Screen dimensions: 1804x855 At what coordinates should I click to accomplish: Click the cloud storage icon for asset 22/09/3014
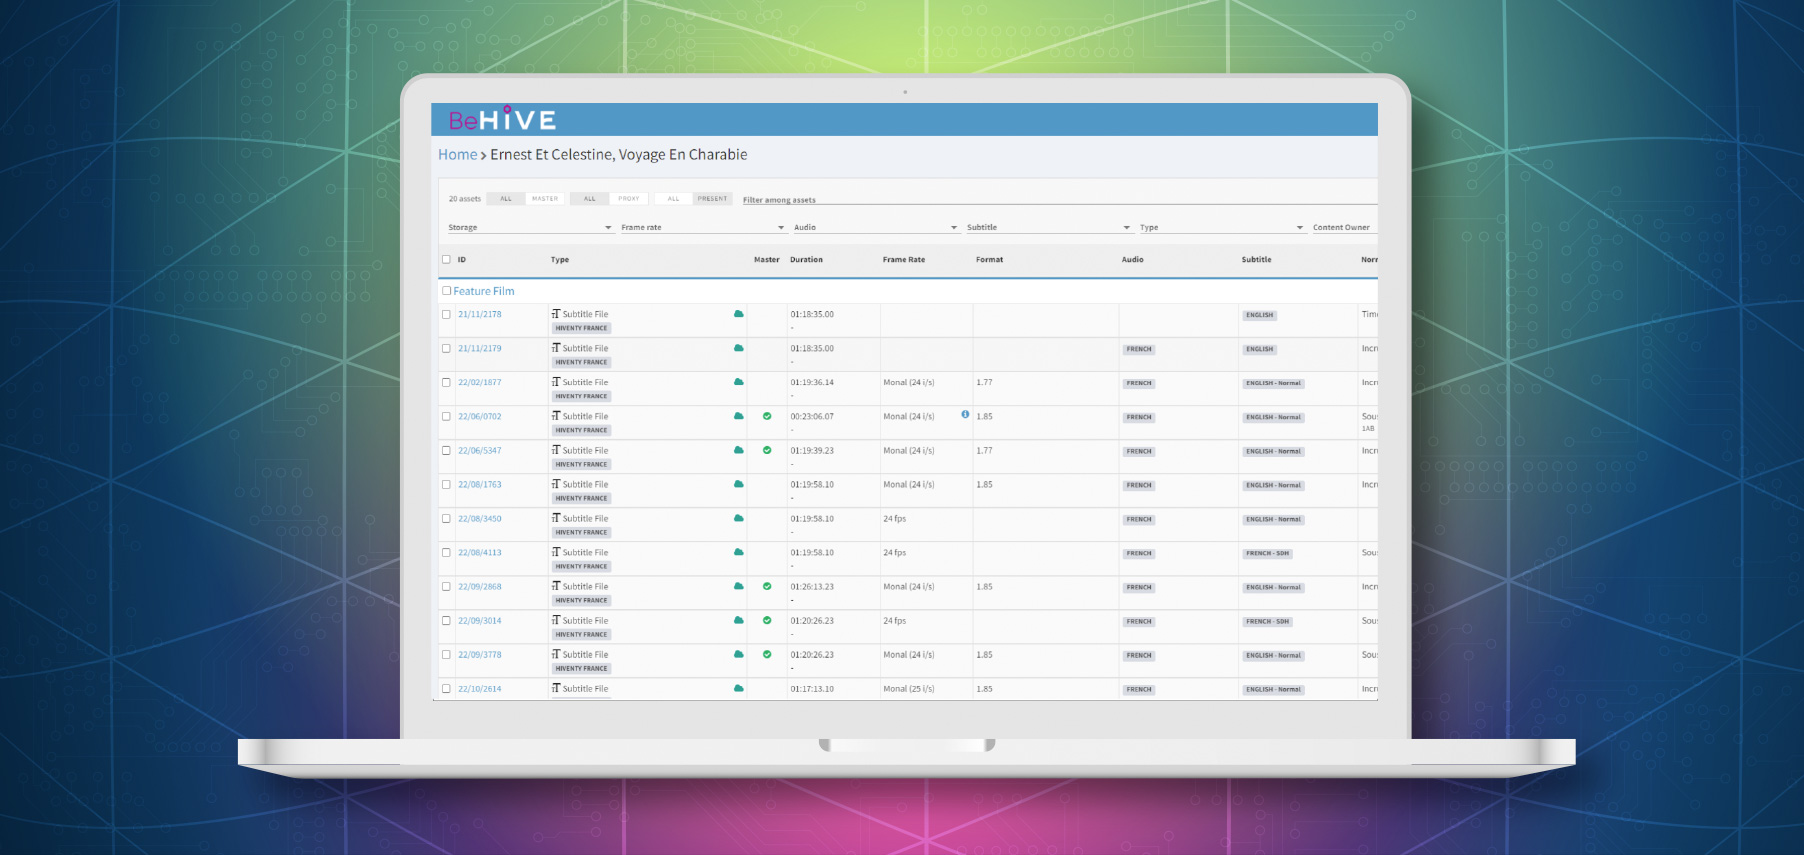click(x=739, y=620)
